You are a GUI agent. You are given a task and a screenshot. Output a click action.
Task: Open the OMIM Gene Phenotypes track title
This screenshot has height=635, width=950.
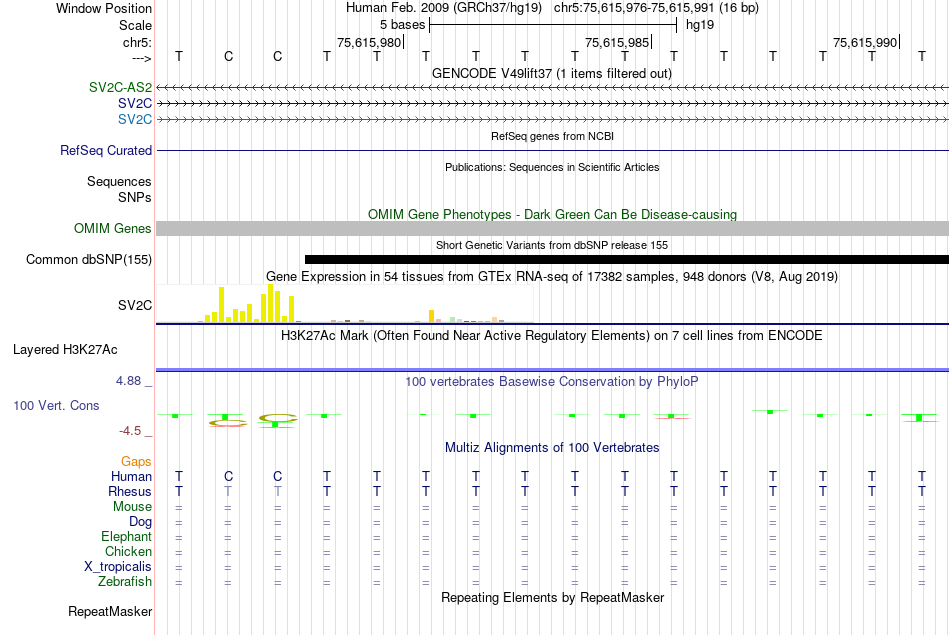pyautogui.click(x=552, y=214)
